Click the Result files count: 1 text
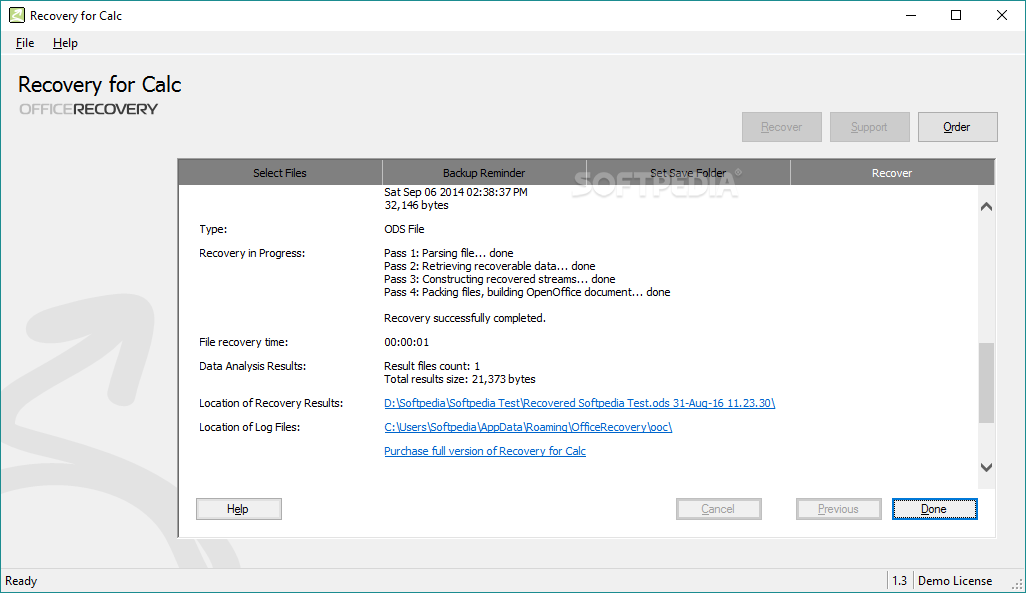 432,367
